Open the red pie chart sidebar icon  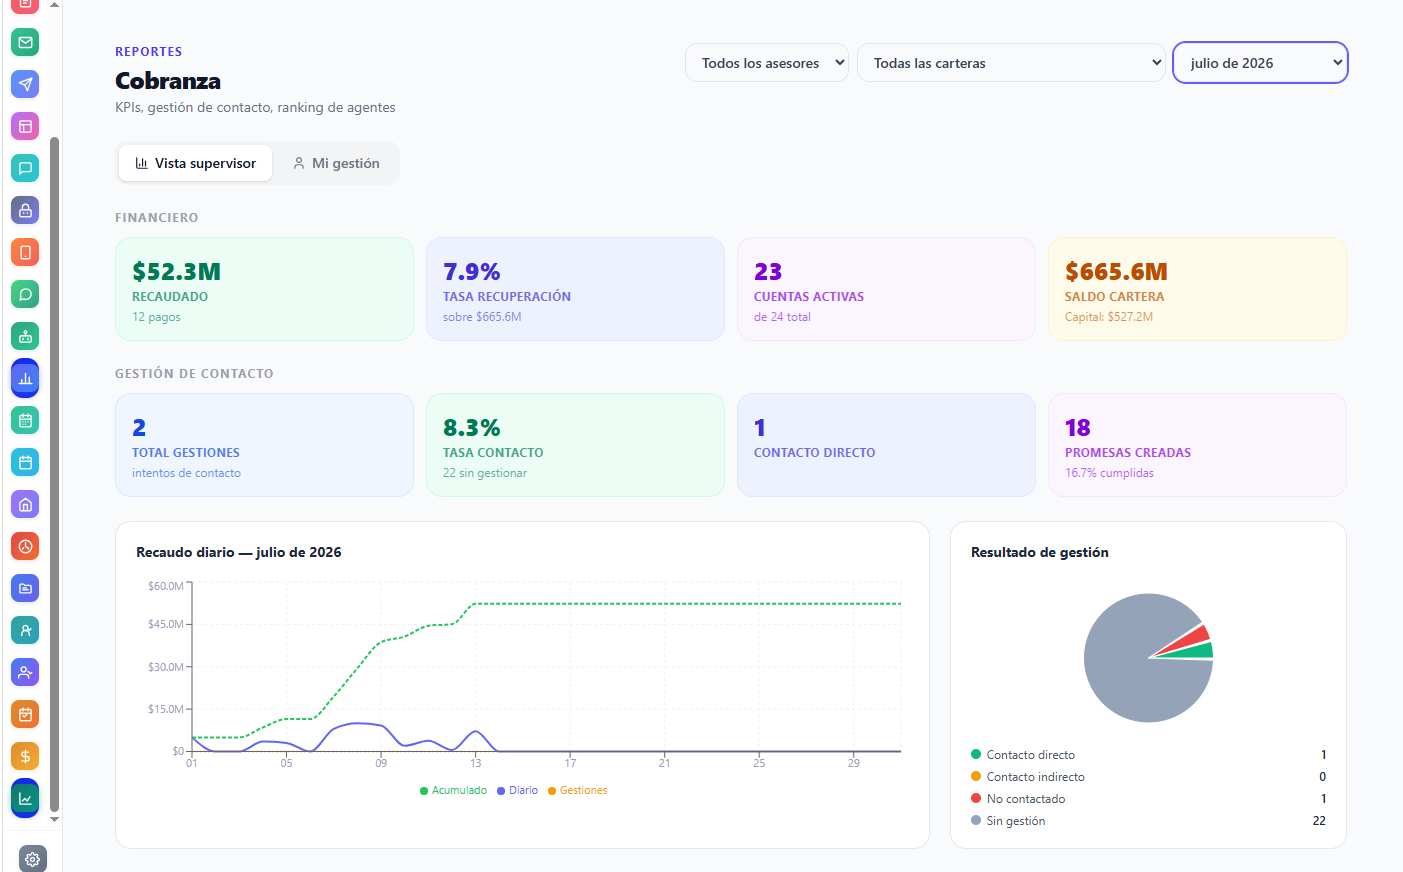coord(25,546)
